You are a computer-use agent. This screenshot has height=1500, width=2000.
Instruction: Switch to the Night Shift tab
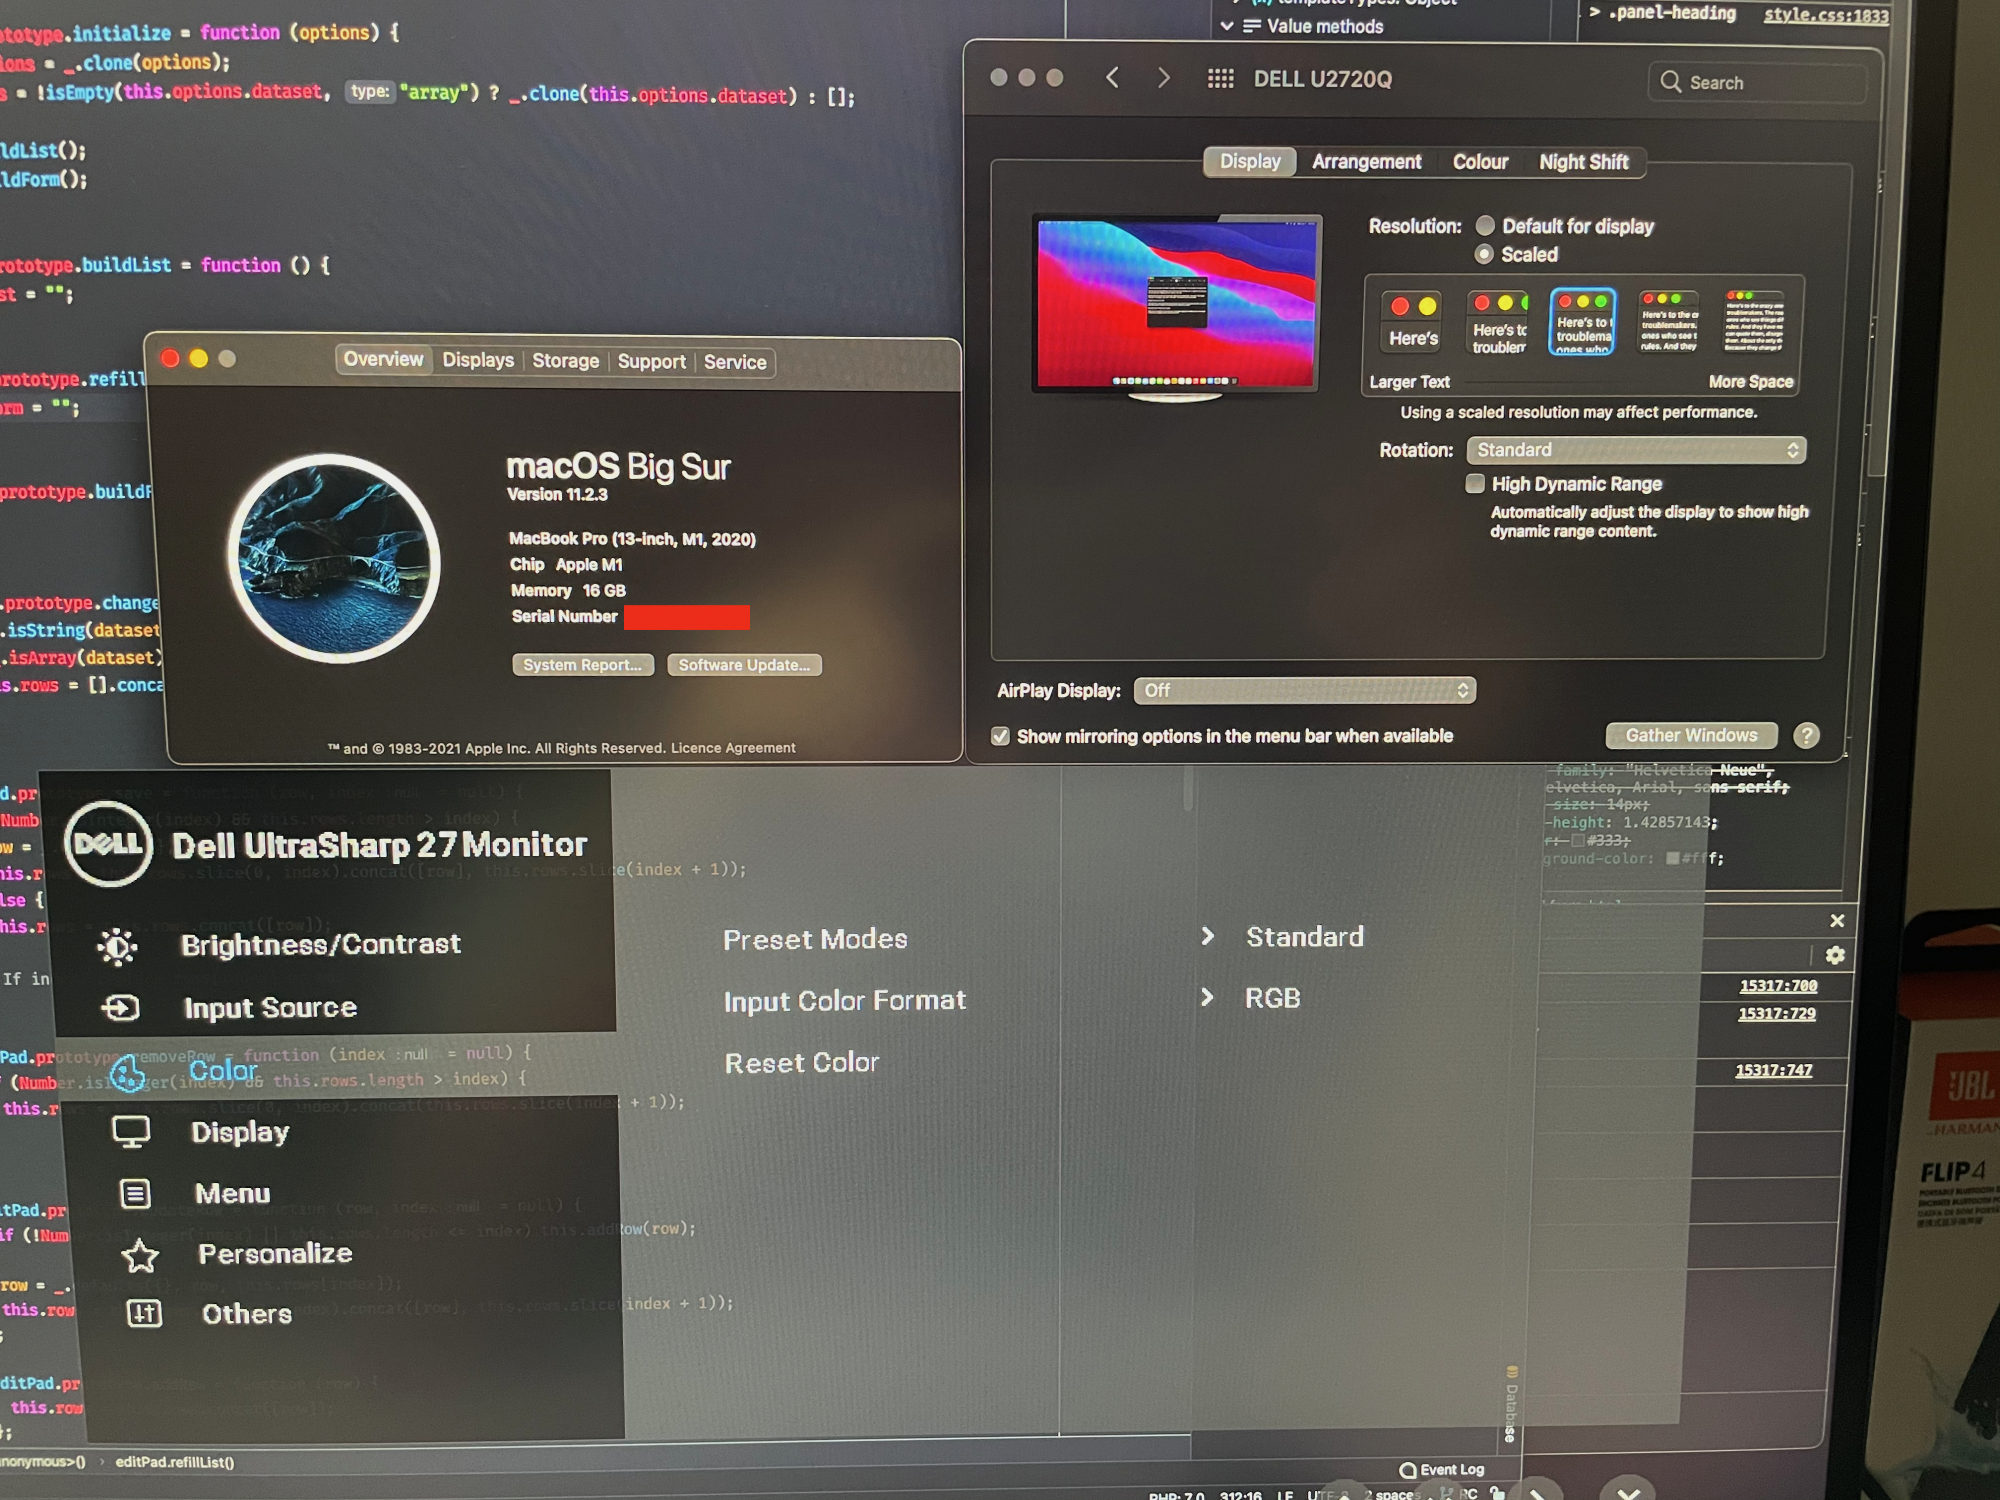tap(1584, 162)
